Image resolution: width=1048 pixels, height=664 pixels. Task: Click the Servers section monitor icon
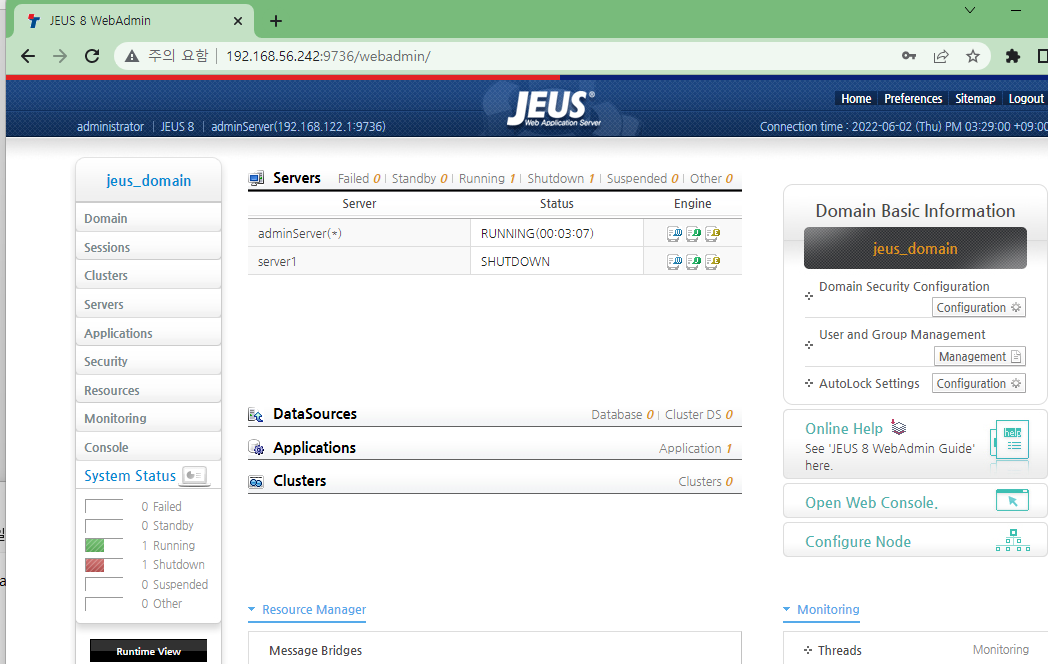tap(256, 179)
